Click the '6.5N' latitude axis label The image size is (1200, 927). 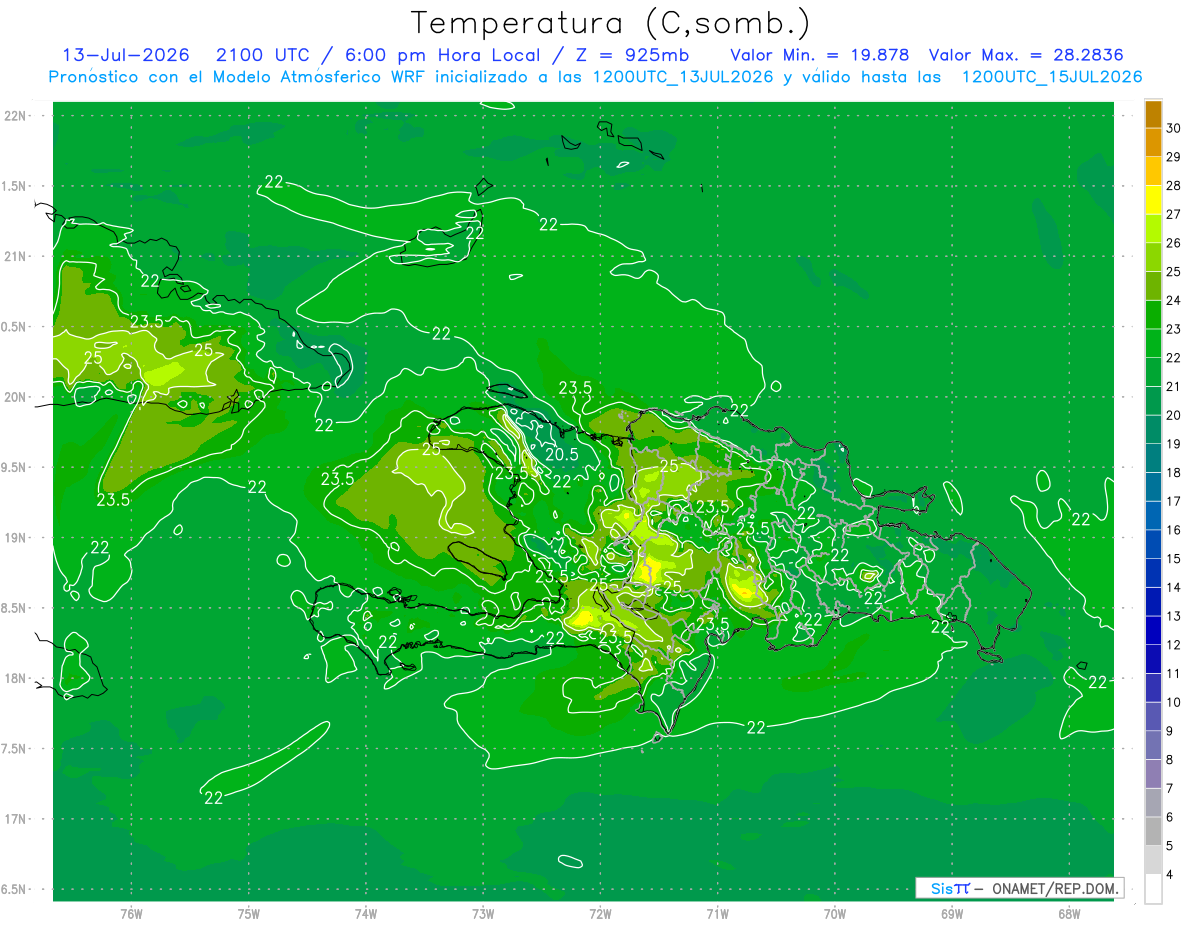(x=15, y=890)
